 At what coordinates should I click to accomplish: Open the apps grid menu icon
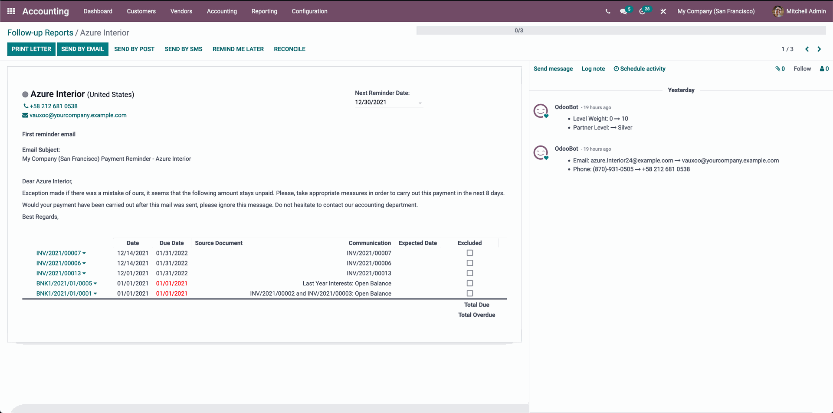tap(10, 11)
